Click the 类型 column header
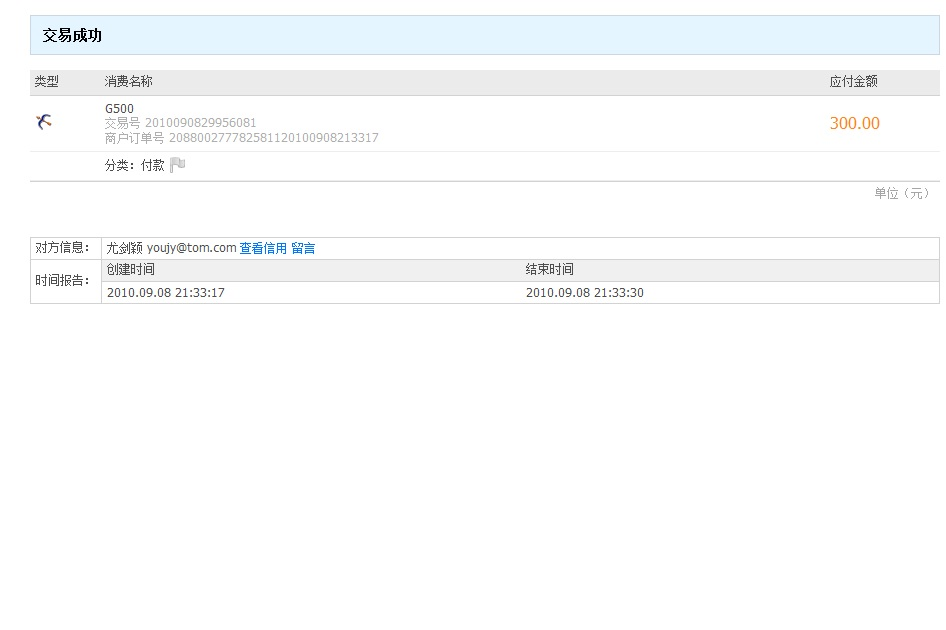The width and height of the screenshot is (946, 630). [47, 82]
